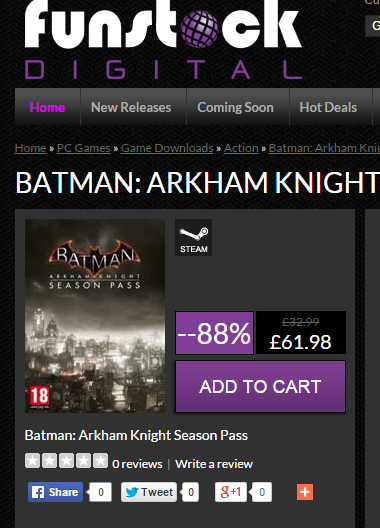Open the Coming Soon tab
The width and height of the screenshot is (380, 528).
click(x=235, y=107)
